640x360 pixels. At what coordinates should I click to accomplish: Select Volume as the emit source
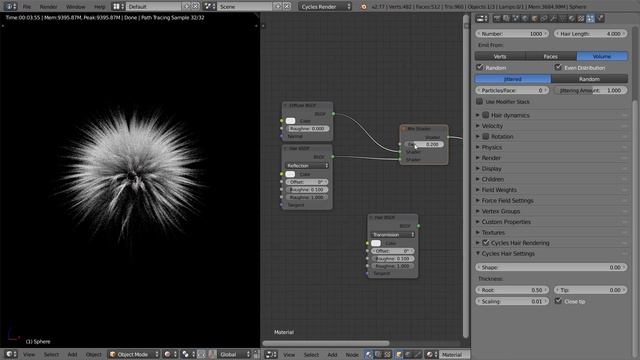click(x=602, y=56)
